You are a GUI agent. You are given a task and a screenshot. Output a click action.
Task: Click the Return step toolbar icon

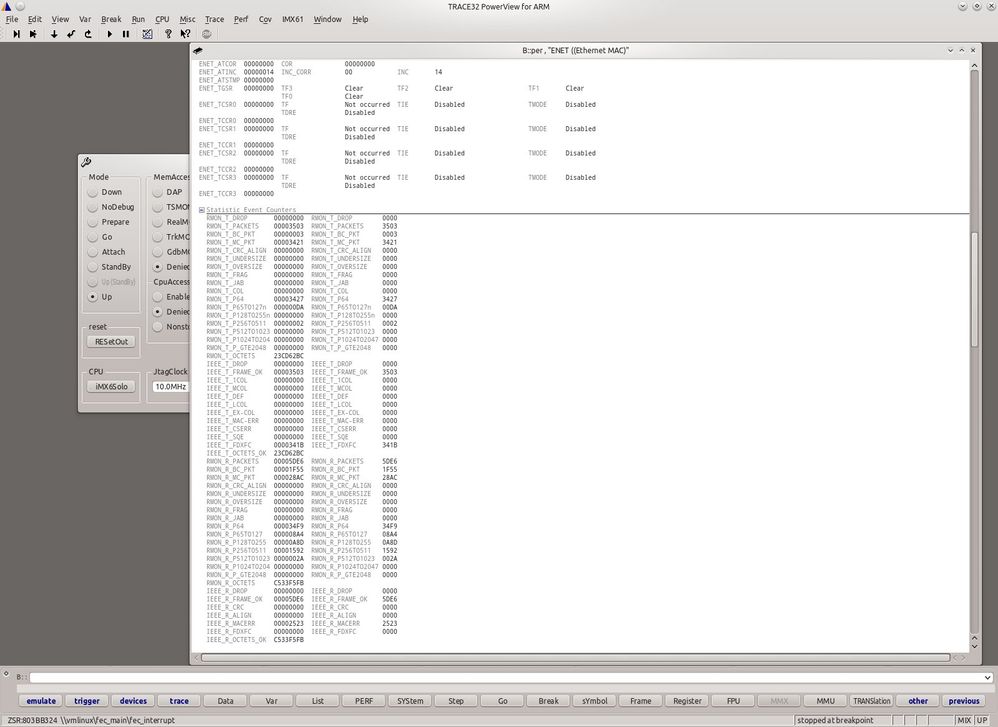[71, 34]
